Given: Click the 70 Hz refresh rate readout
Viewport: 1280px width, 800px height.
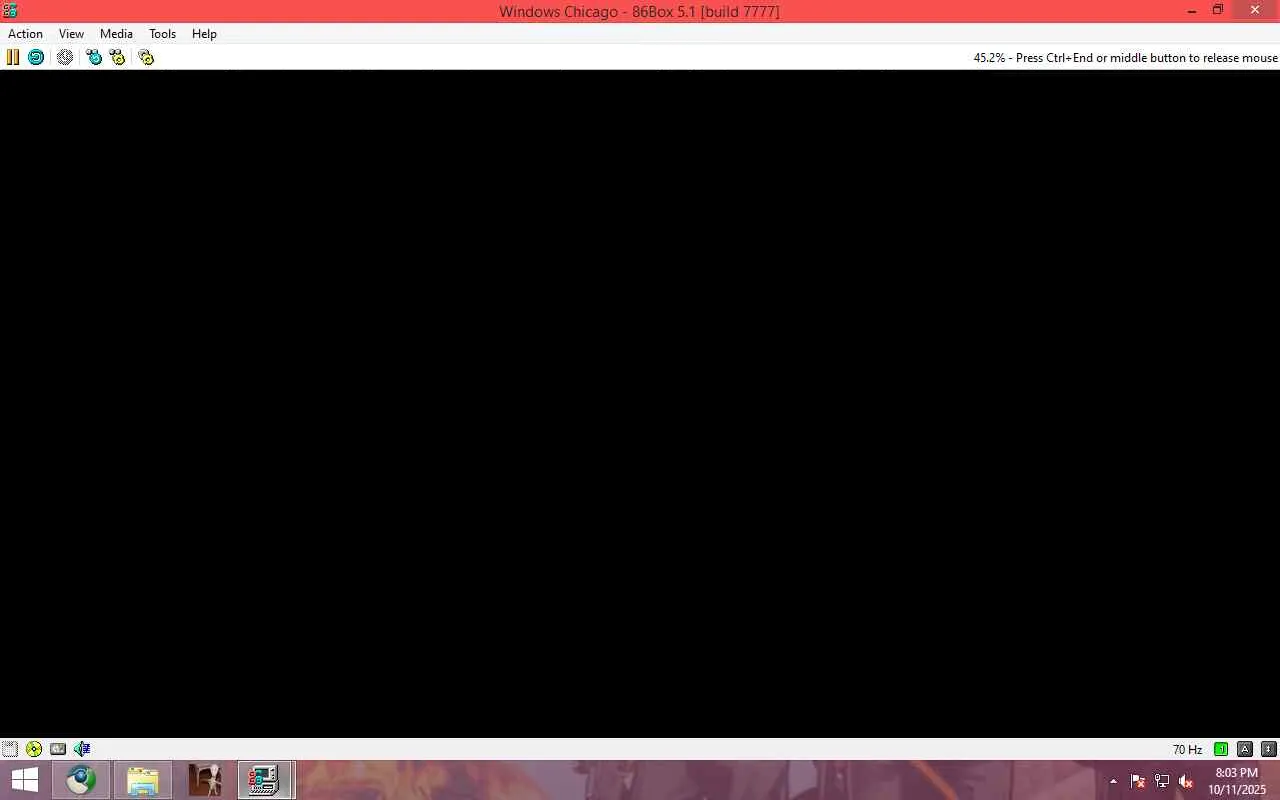Looking at the screenshot, I should pos(1188,749).
